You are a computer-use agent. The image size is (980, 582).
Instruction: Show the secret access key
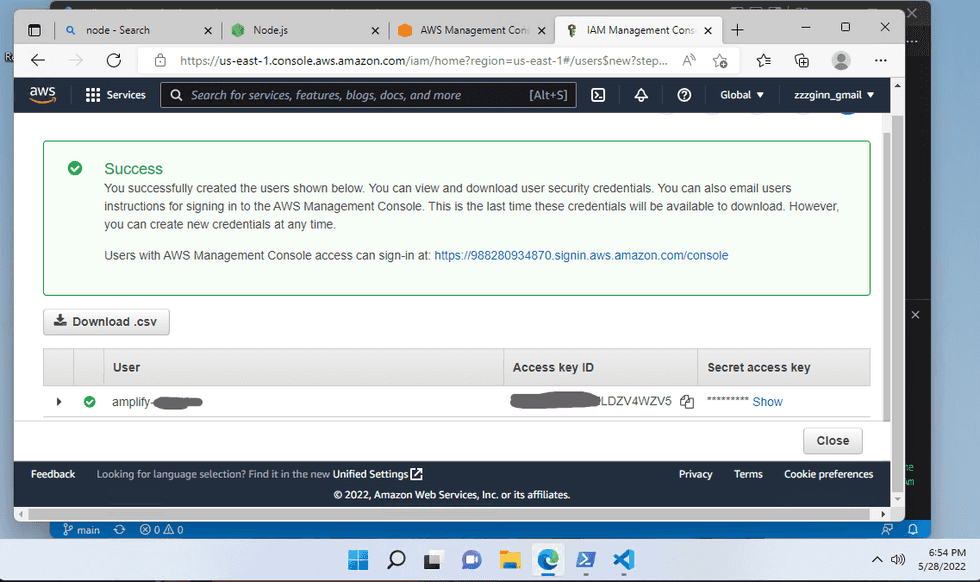[768, 402]
